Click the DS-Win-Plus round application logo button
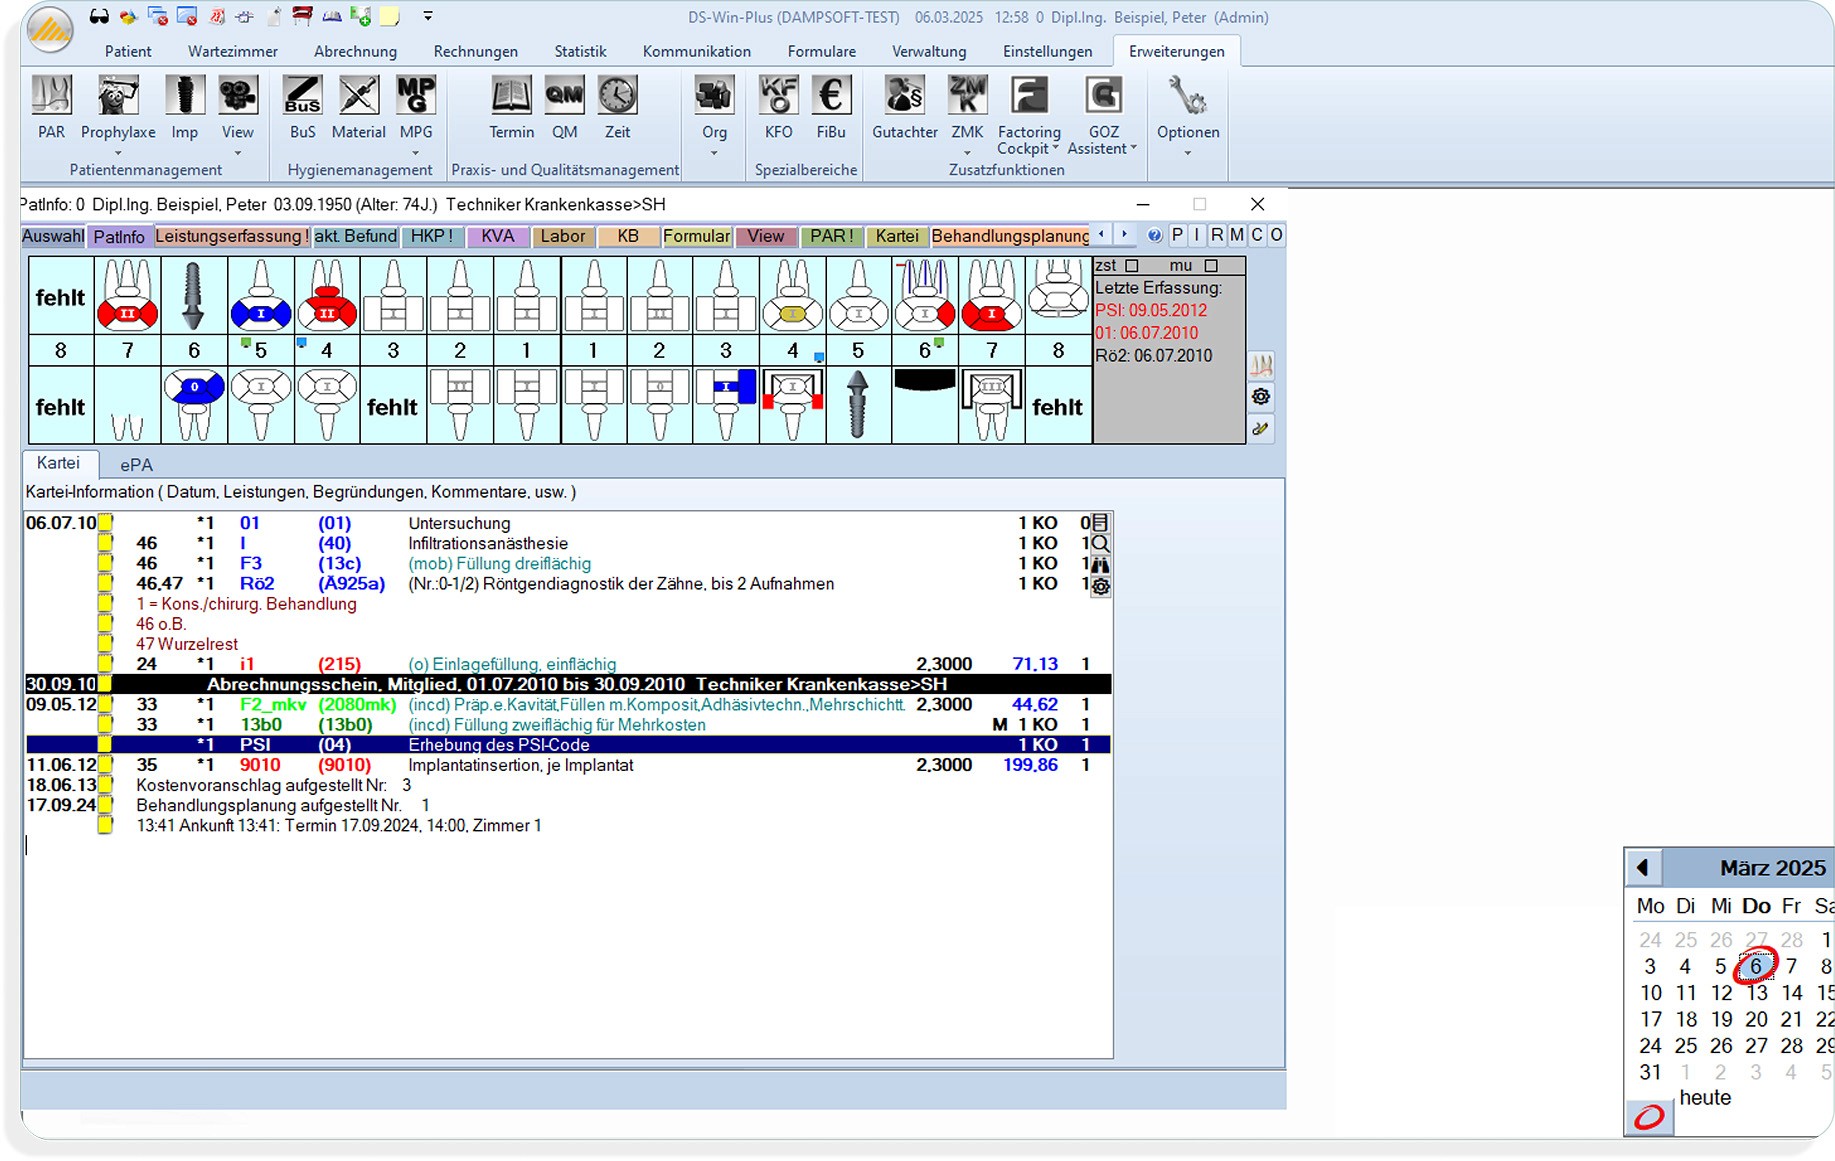The width and height of the screenshot is (1835, 1161). [x=49, y=29]
